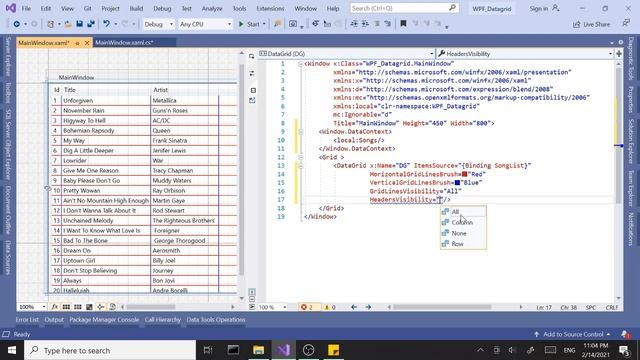Open the Debug menu
The height and width of the screenshot is (360, 640).
162,8
